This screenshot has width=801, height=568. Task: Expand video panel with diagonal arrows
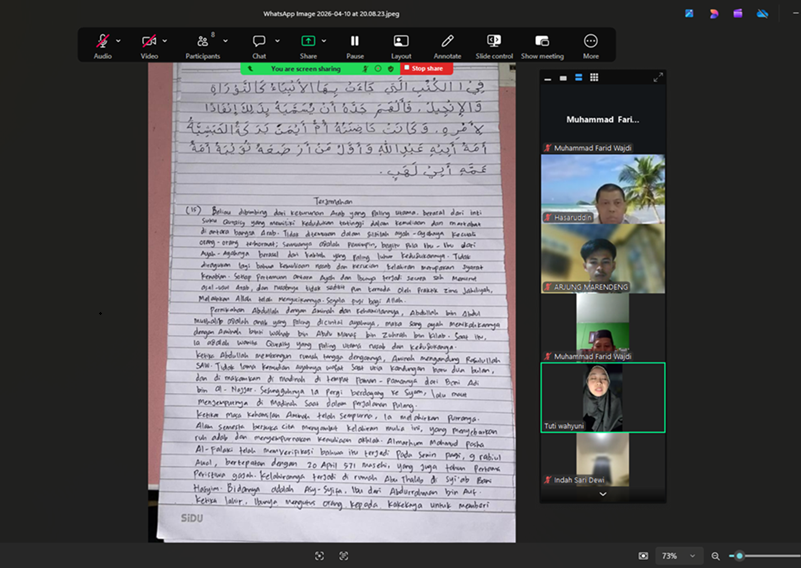pyautogui.click(x=658, y=78)
